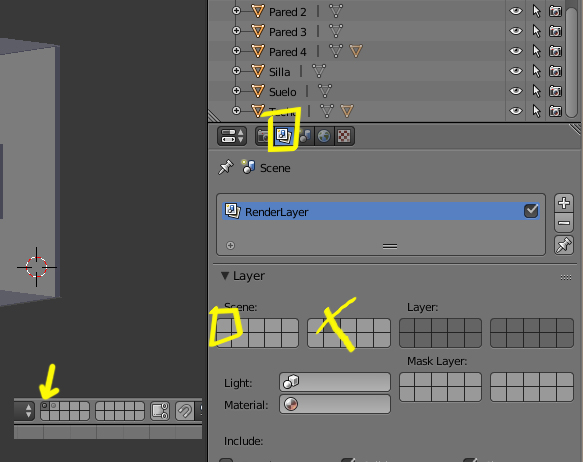Image resolution: width=583 pixels, height=462 pixels.
Task: Collapse the Layer panel triangle
Action: click(x=225, y=276)
